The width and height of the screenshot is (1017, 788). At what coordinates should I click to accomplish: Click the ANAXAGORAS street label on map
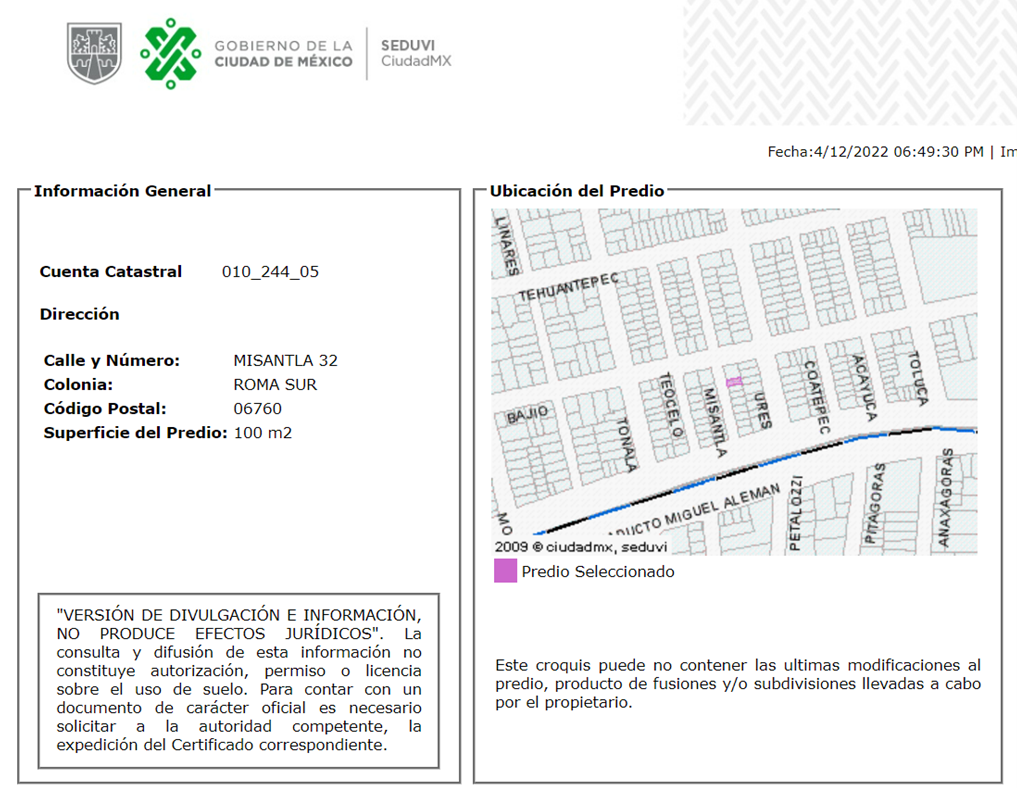(x=946, y=497)
